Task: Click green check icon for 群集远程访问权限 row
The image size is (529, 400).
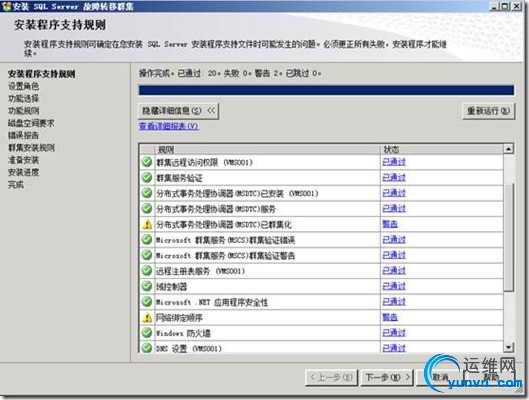Action: 147,162
